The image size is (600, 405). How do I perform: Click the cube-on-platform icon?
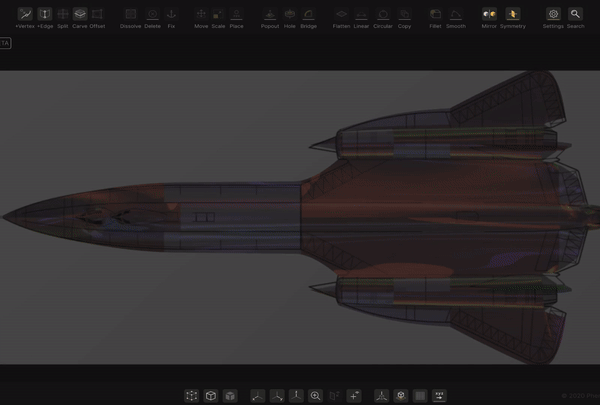coord(401,395)
